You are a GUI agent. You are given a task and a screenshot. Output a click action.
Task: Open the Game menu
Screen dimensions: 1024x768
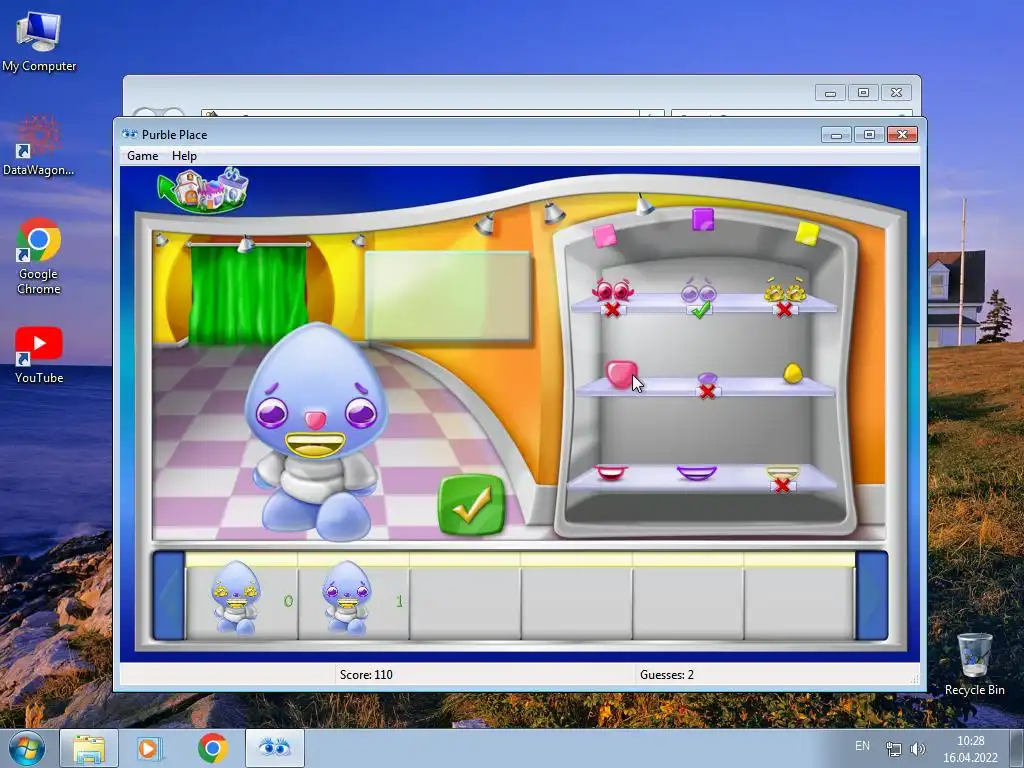click(x=142, y=156)
